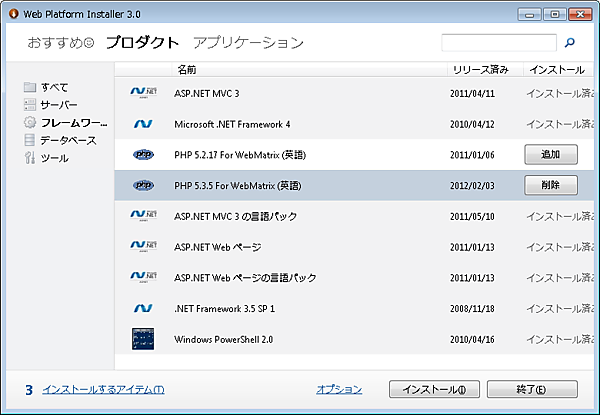Select the サーバー category in sidebar
Image resolution: width=600 pixels, height=415 pixels.
click(57, 105)
